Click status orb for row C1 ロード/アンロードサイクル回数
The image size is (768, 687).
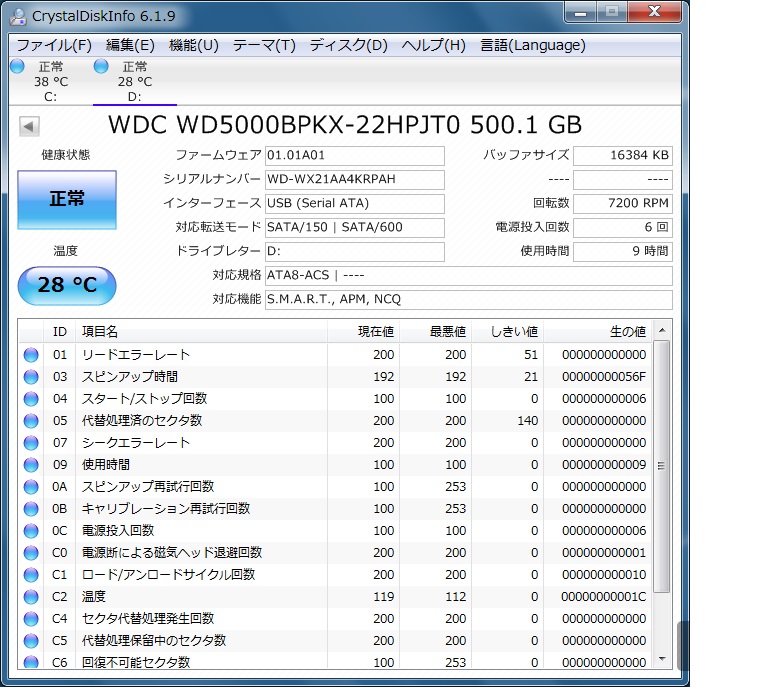tap(31, 575)
